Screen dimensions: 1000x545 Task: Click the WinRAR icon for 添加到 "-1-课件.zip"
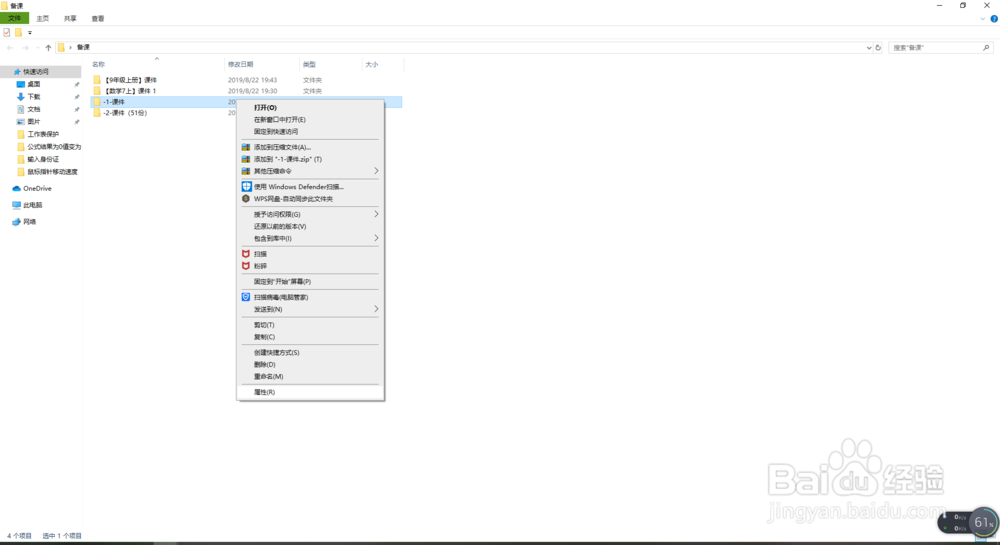pyautogui.click(x=246, y=159)
